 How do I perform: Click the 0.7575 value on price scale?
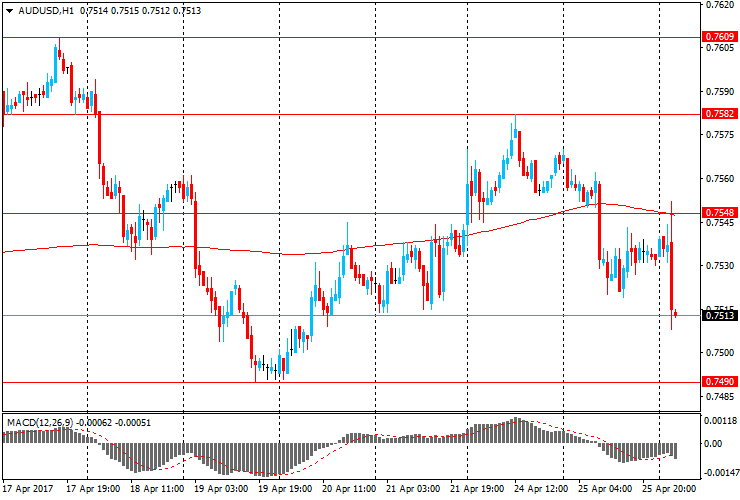[720, 135]
